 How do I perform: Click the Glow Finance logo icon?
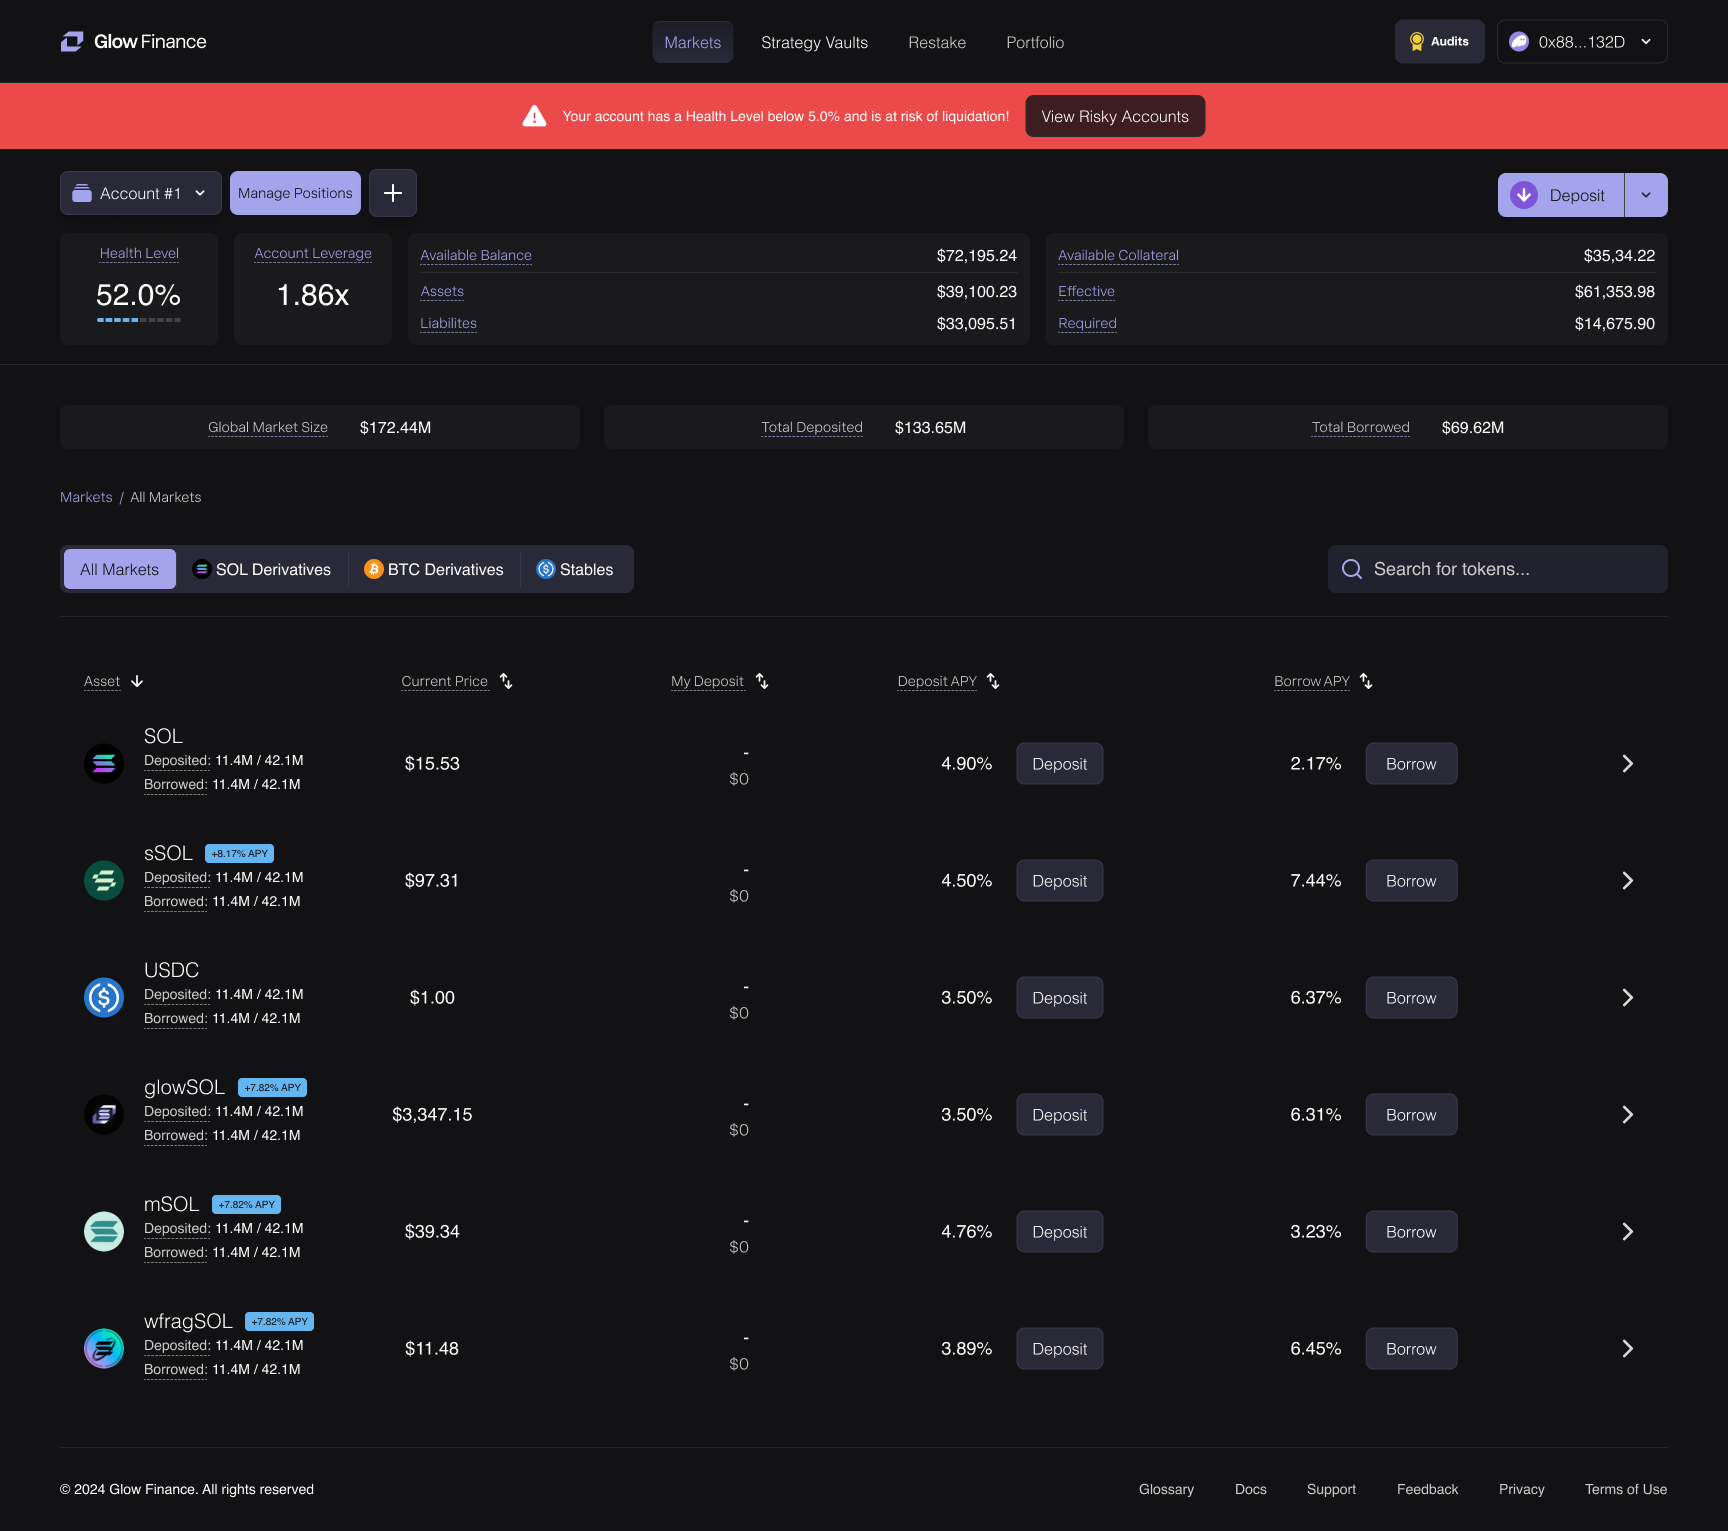click(x=72, y=42)
